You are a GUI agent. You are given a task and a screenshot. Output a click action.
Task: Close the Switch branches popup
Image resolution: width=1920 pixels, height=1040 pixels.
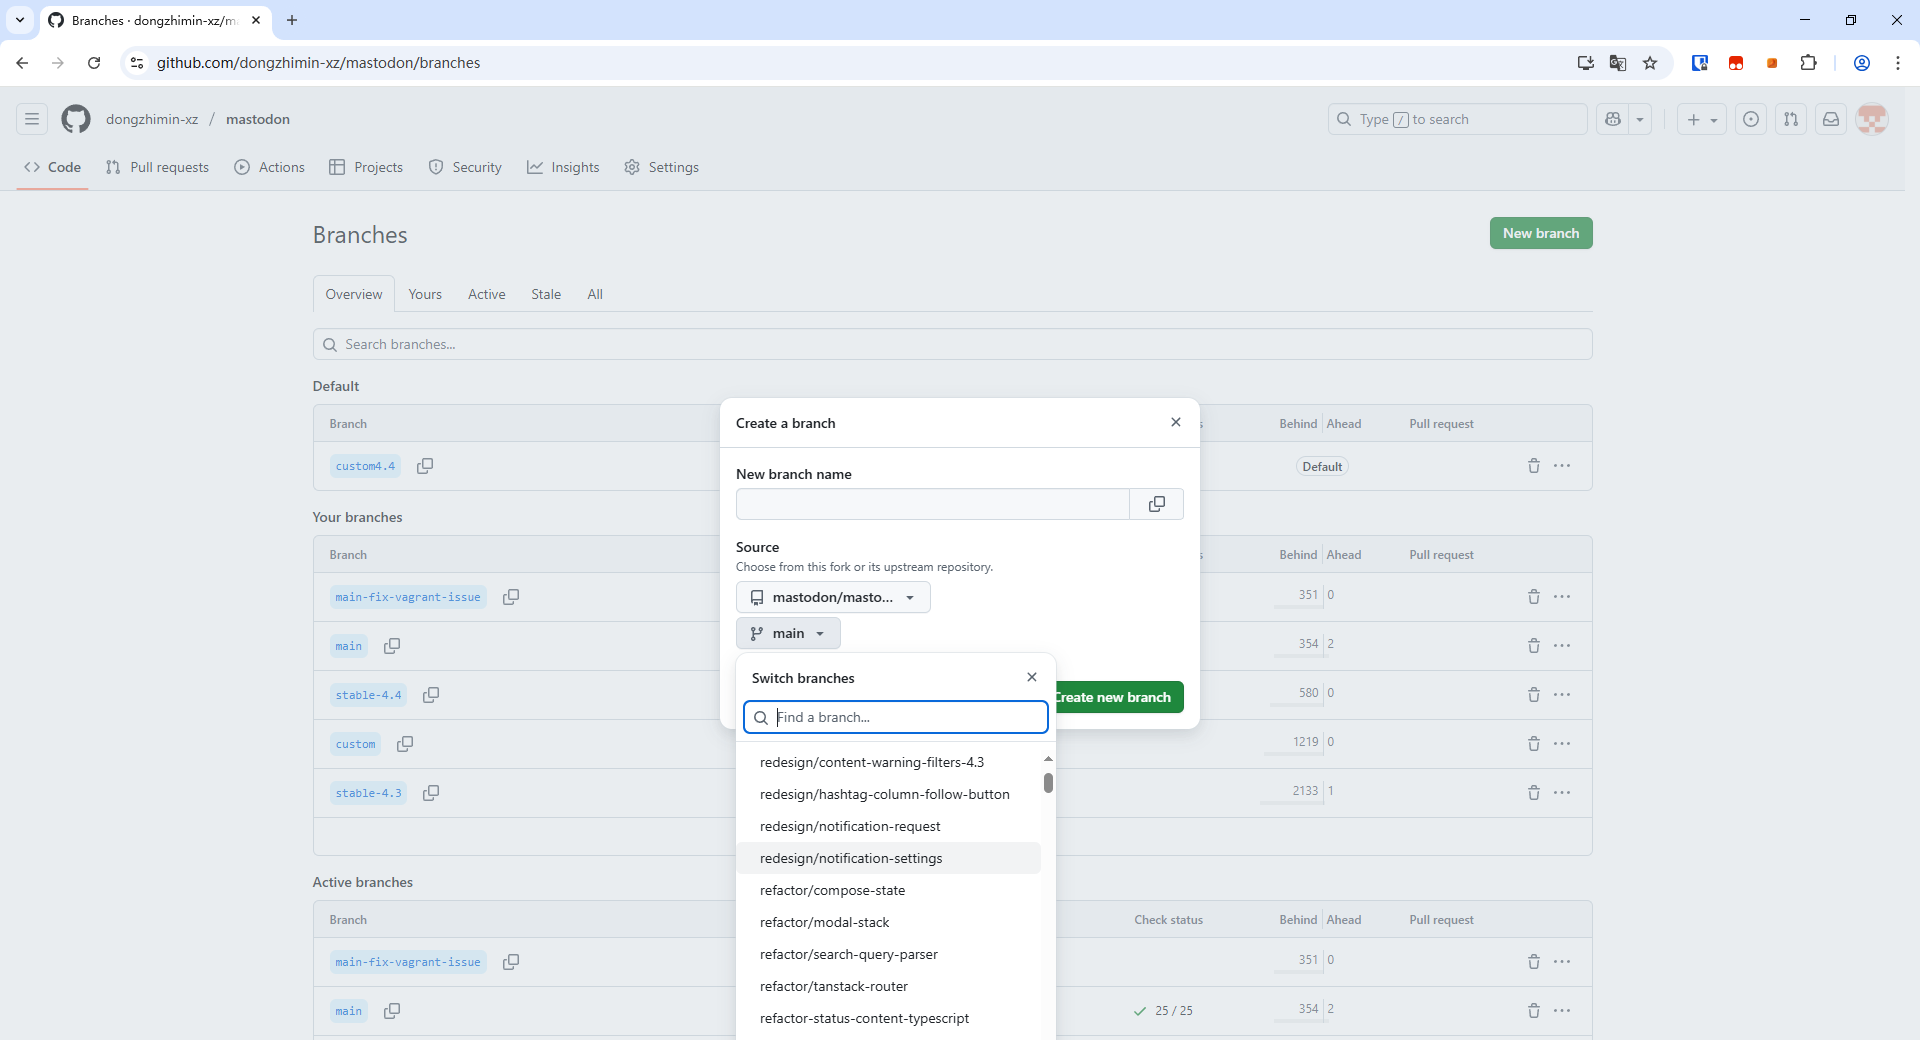(x=1031, y=677)
